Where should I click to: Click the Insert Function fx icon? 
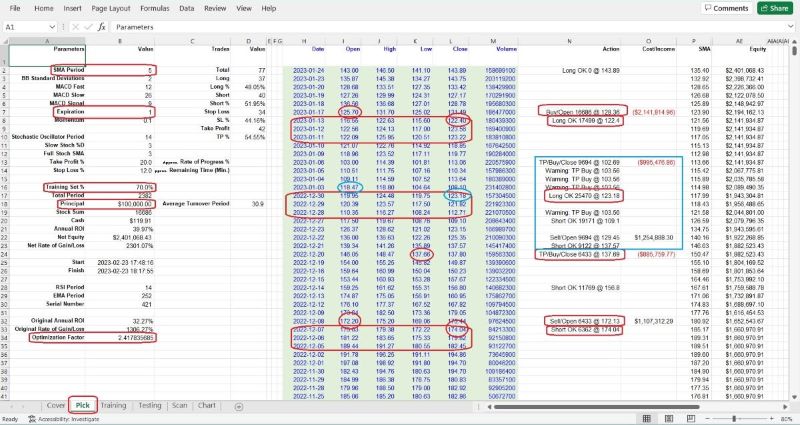[100, 27]
